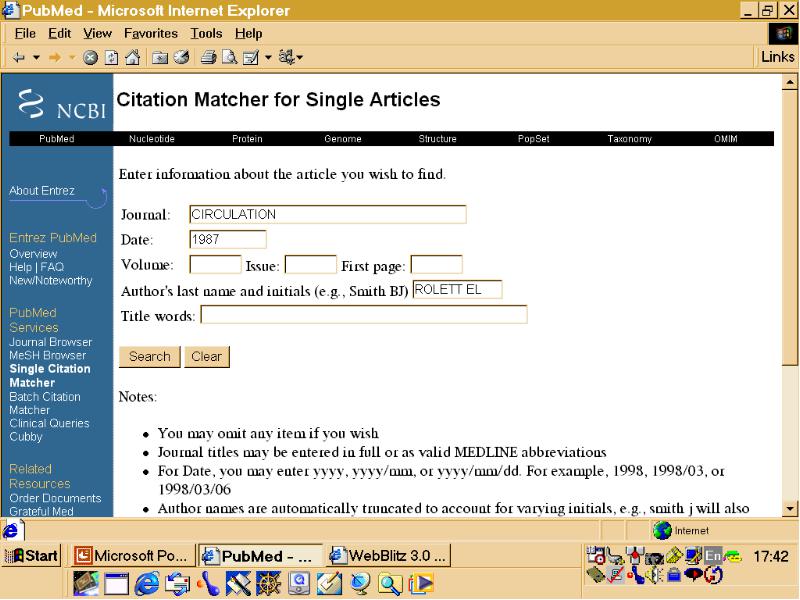Print the page with the printer icon
800x600 pixels.
[x=208, y=57]
